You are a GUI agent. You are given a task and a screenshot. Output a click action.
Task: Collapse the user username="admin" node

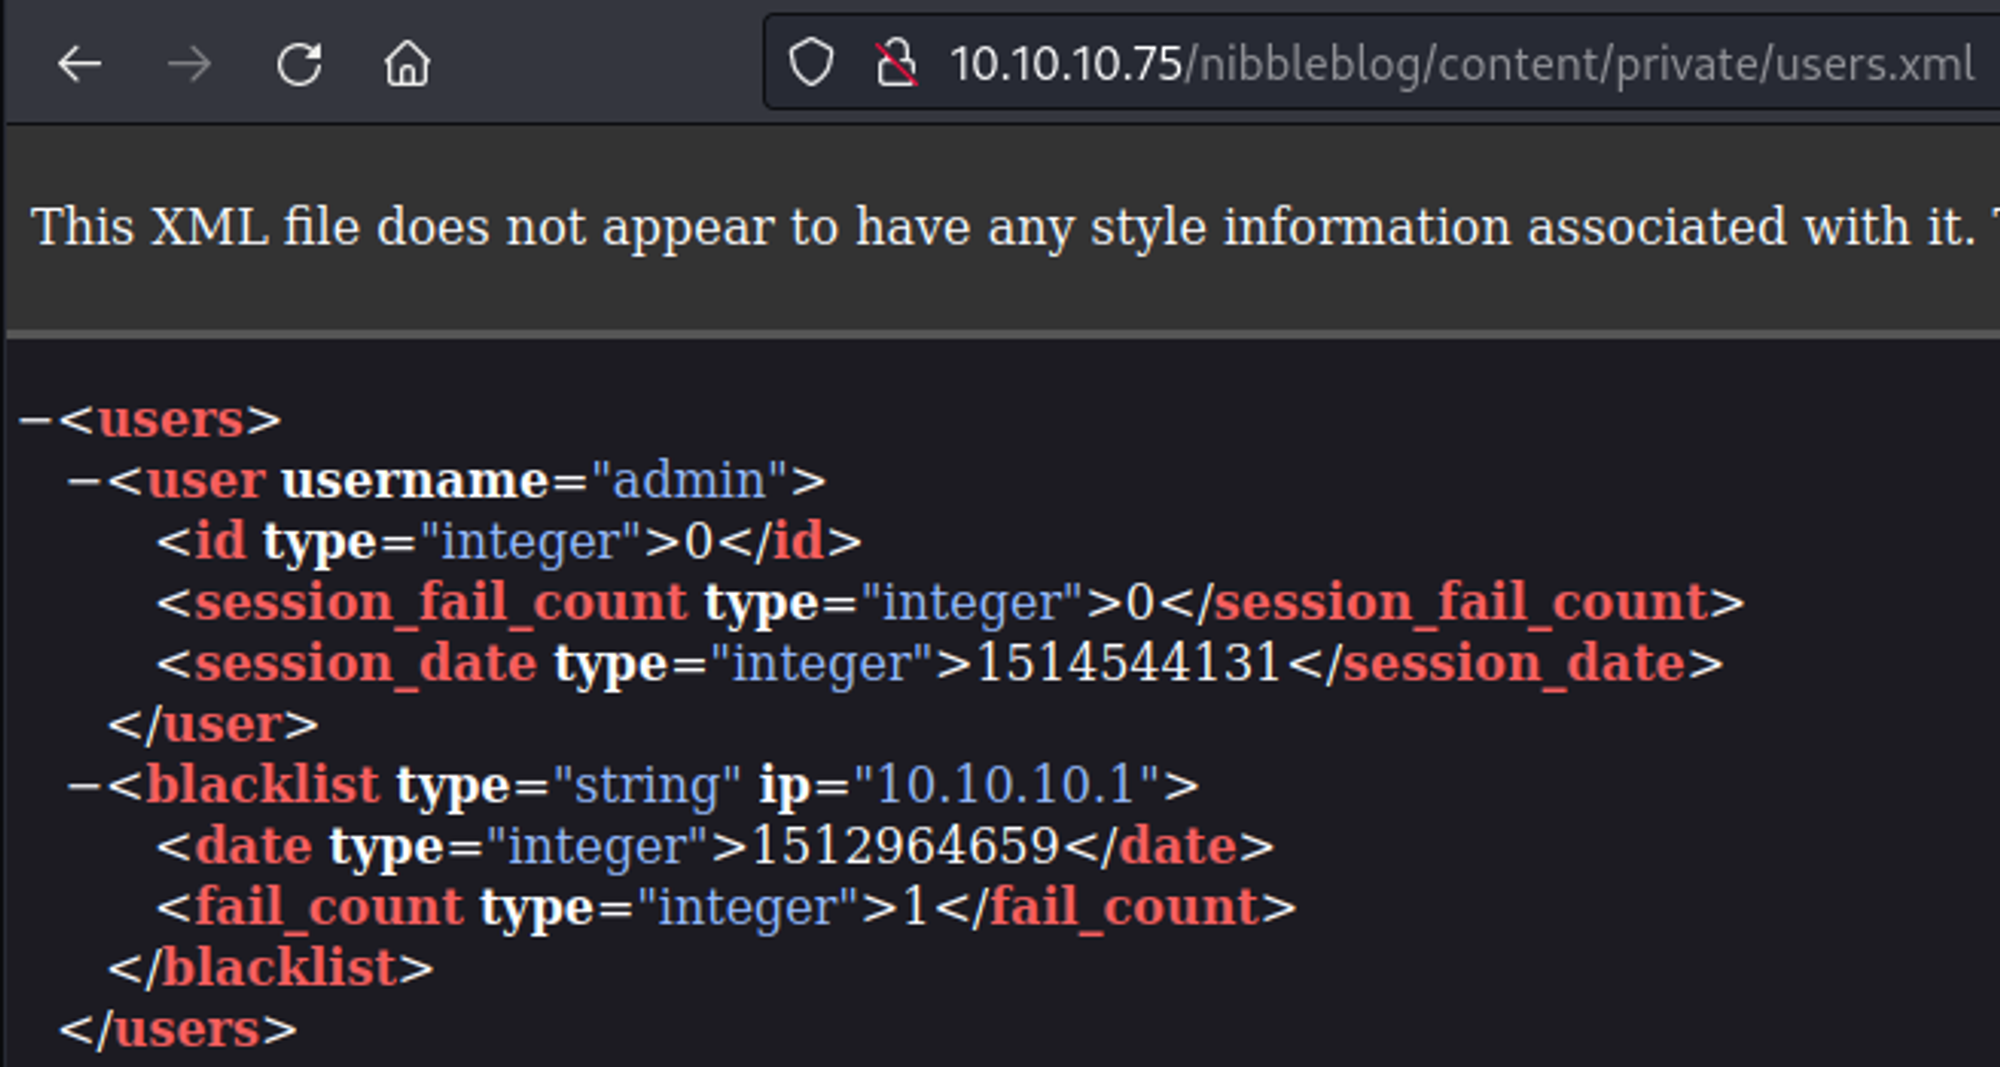(x=84, y=481)
